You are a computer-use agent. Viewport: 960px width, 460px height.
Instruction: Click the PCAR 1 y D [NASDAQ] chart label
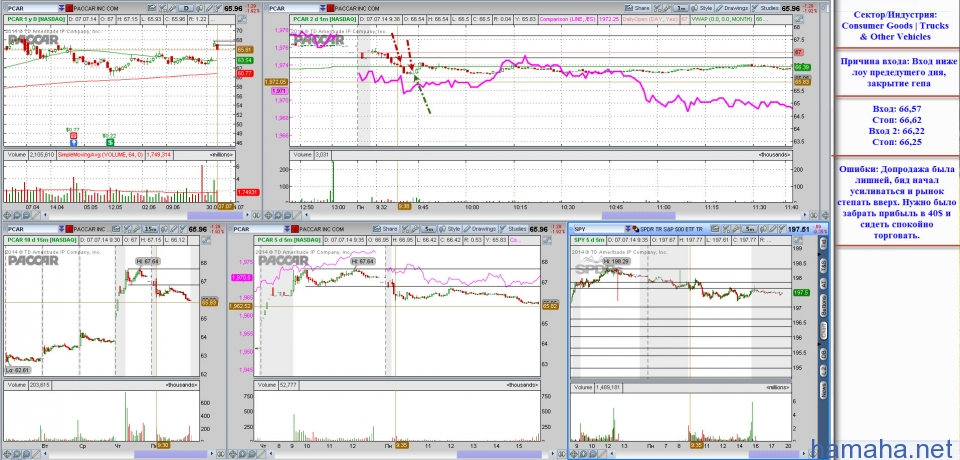tap(36, 19)
